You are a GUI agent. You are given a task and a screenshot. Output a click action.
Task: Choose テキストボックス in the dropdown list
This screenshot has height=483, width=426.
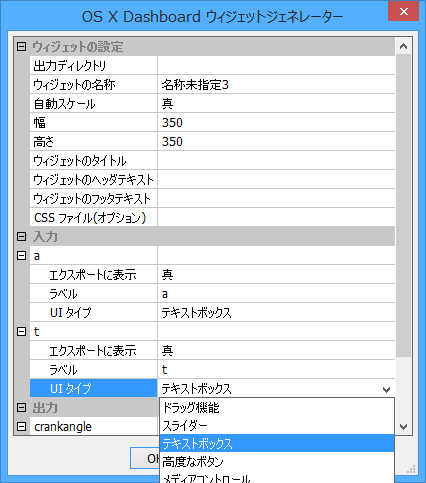click(x=277, y=443)
